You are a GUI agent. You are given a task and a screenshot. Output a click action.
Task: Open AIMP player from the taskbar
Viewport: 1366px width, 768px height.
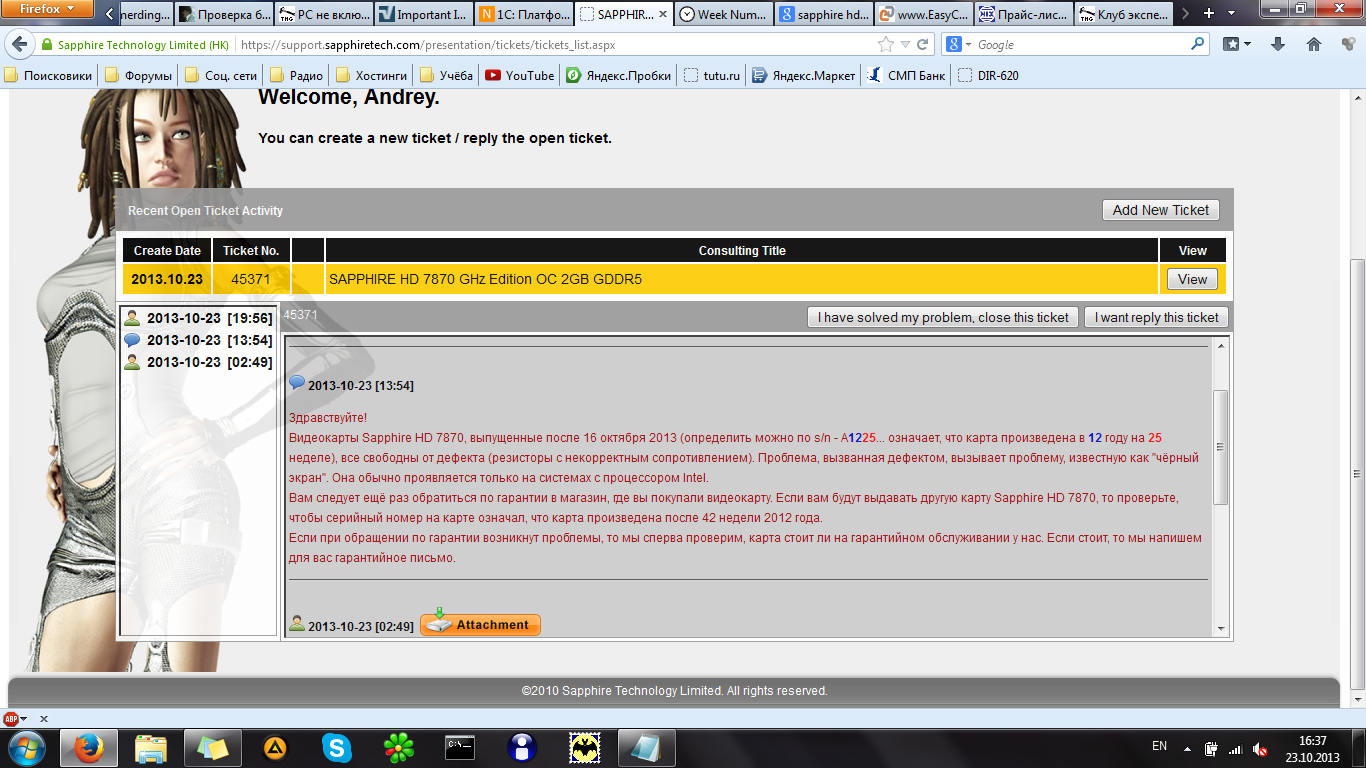point(274,747)
